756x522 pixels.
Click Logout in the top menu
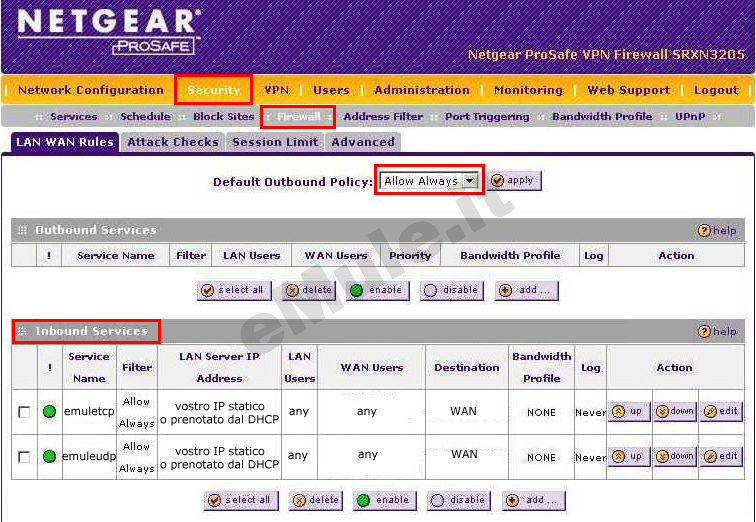tap(716, 90)
